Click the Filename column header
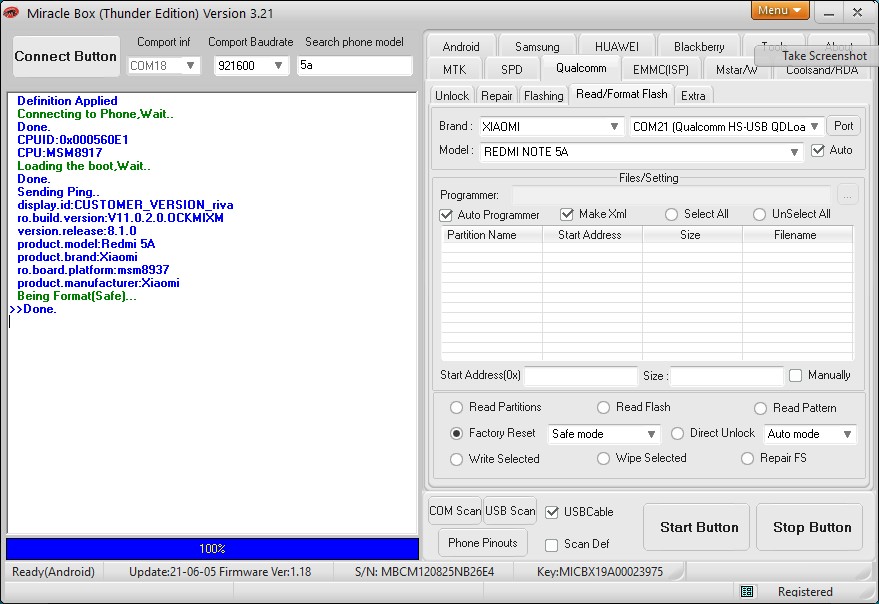The width and height of the screenshot is (879, 604). point(798,235)
